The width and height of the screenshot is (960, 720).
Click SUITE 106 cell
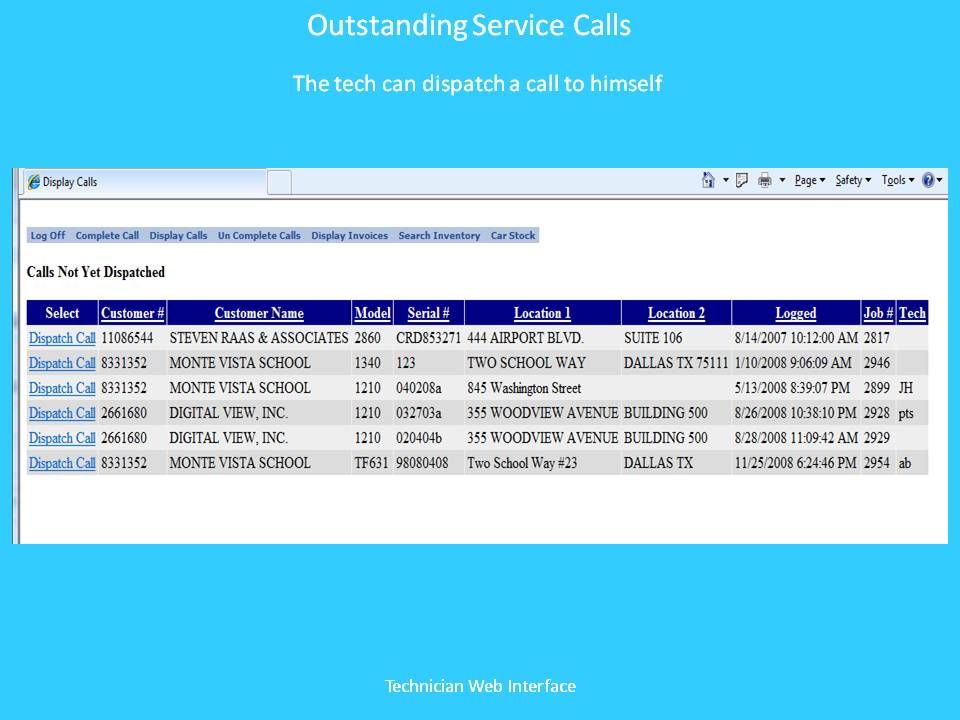[x=653, y=338]
